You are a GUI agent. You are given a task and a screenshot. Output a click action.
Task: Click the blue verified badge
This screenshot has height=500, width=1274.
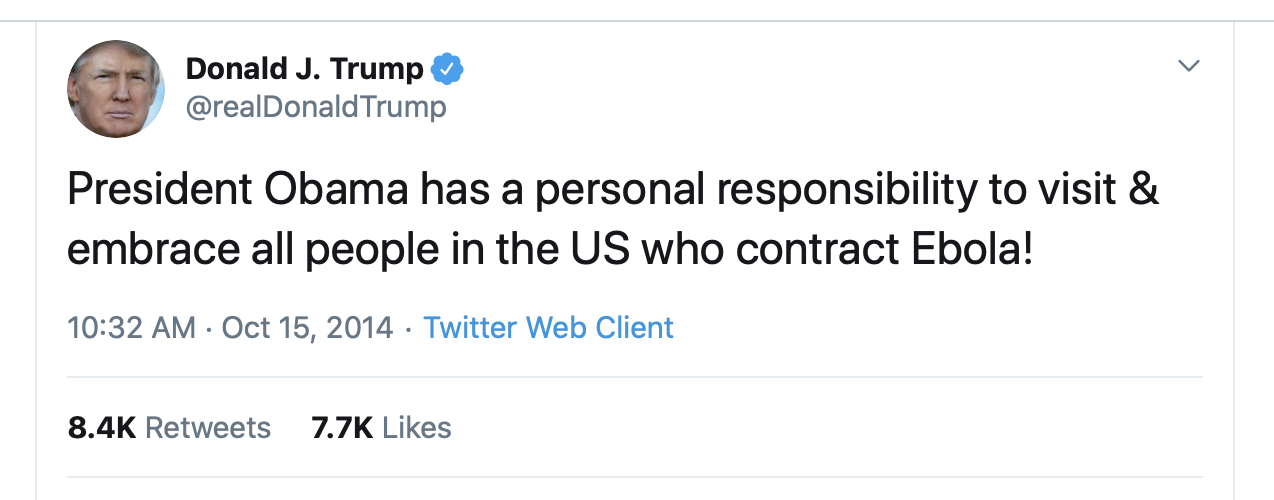447,69
